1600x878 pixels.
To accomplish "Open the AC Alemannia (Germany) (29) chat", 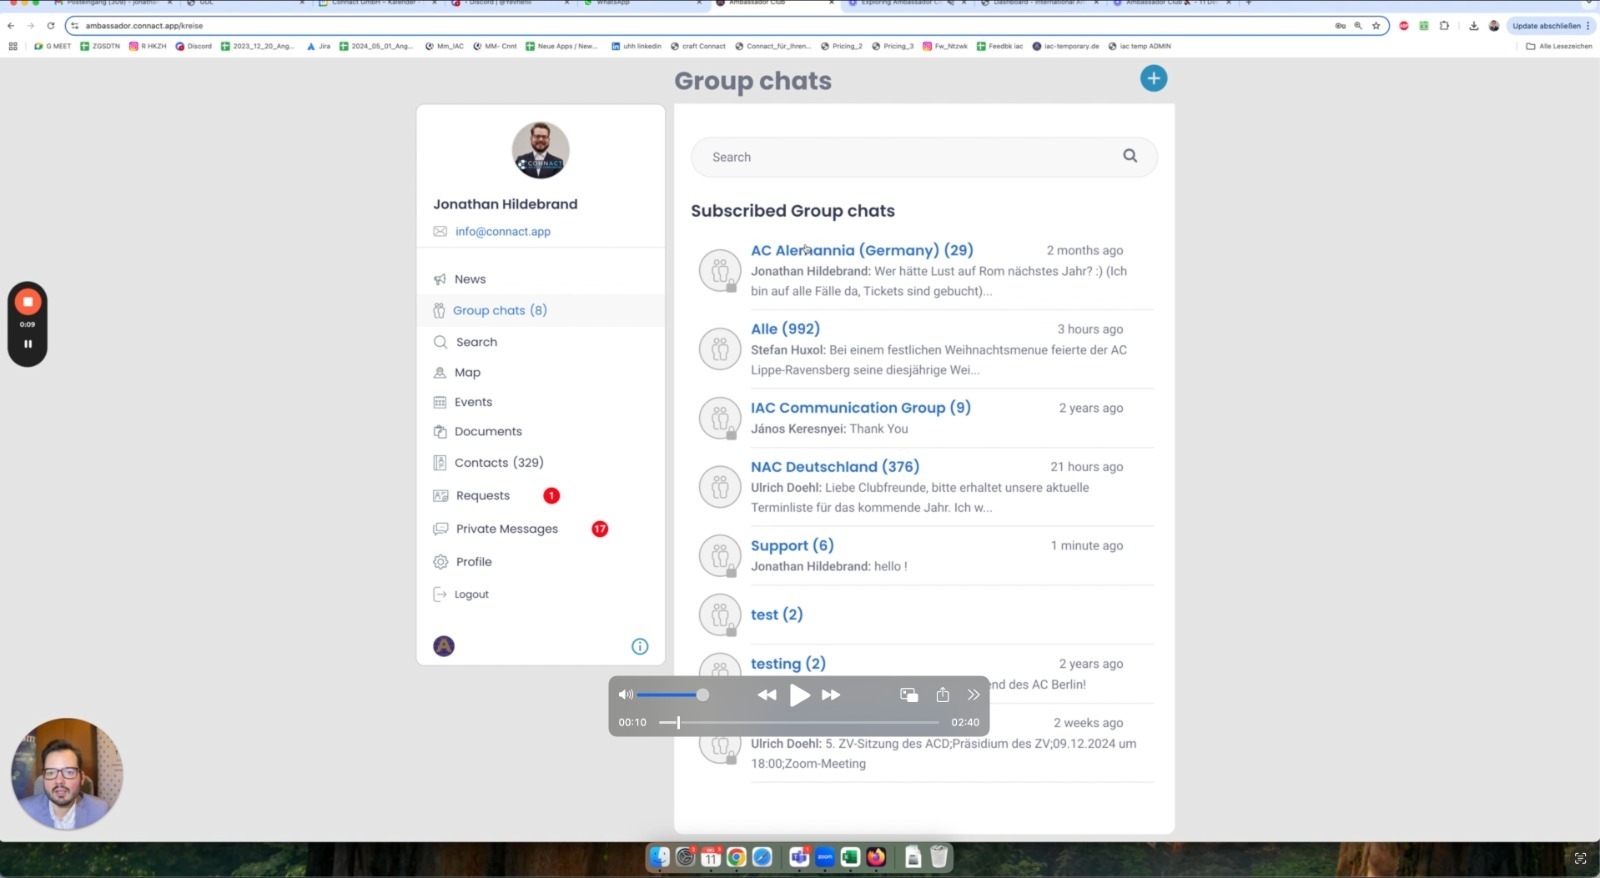I will pyautogui.click(x=862, y=250).
